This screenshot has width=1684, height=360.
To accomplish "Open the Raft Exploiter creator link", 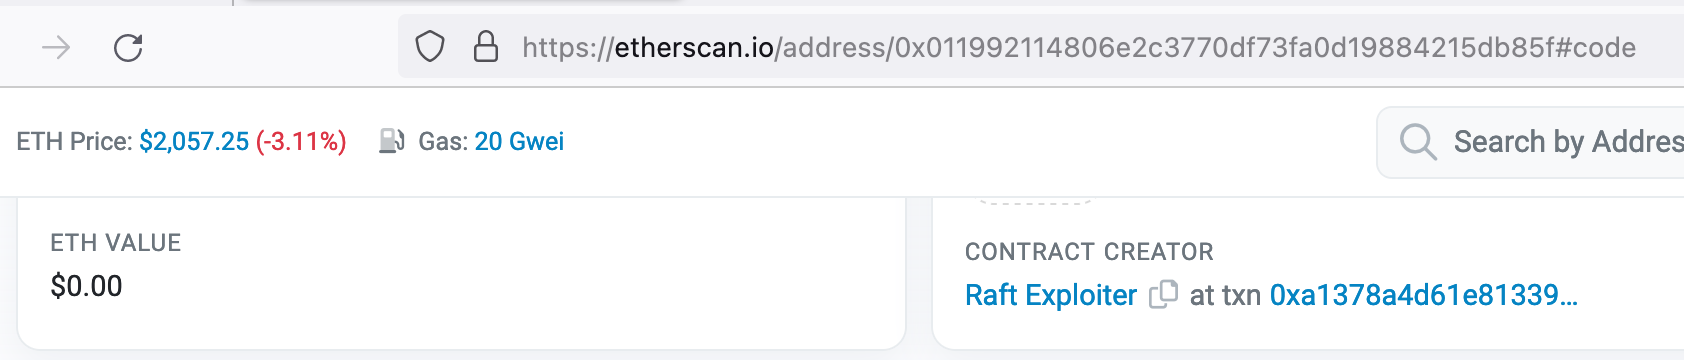I will (1051, 295).
